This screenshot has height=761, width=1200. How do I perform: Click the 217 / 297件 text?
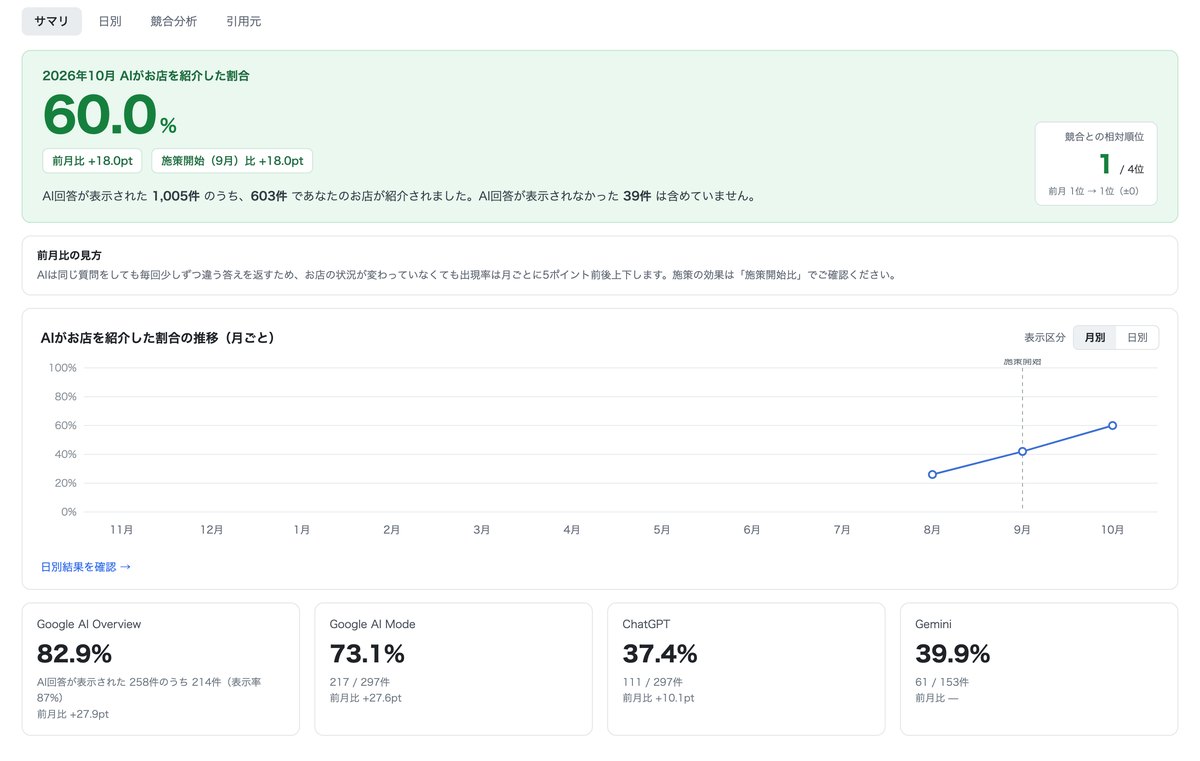(x=358, y=682)
